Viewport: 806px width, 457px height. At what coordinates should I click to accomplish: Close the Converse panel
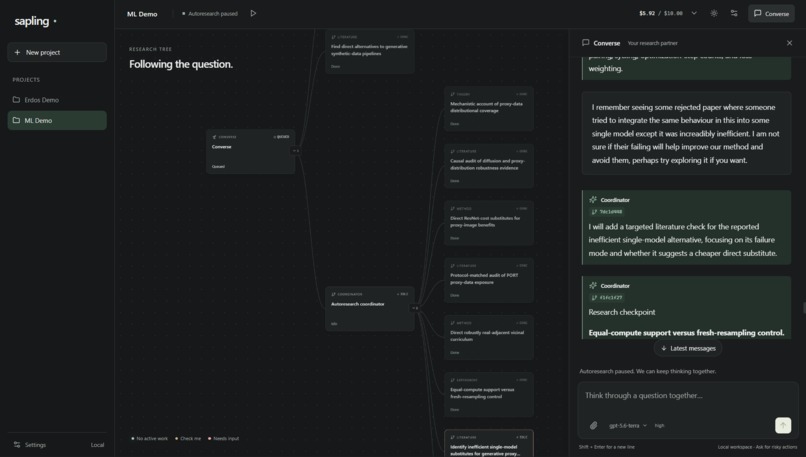click(x=790, y=43)
